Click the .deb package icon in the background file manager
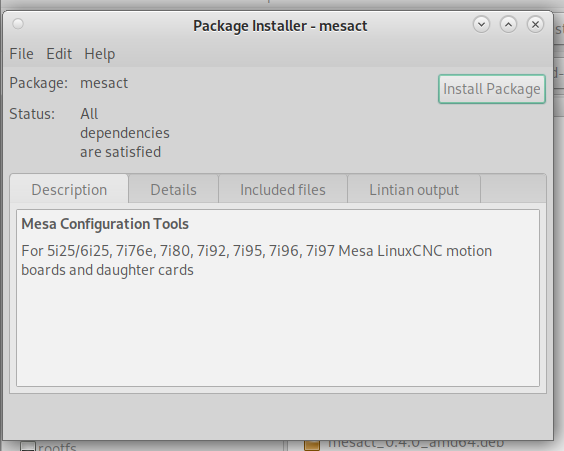 312,445
